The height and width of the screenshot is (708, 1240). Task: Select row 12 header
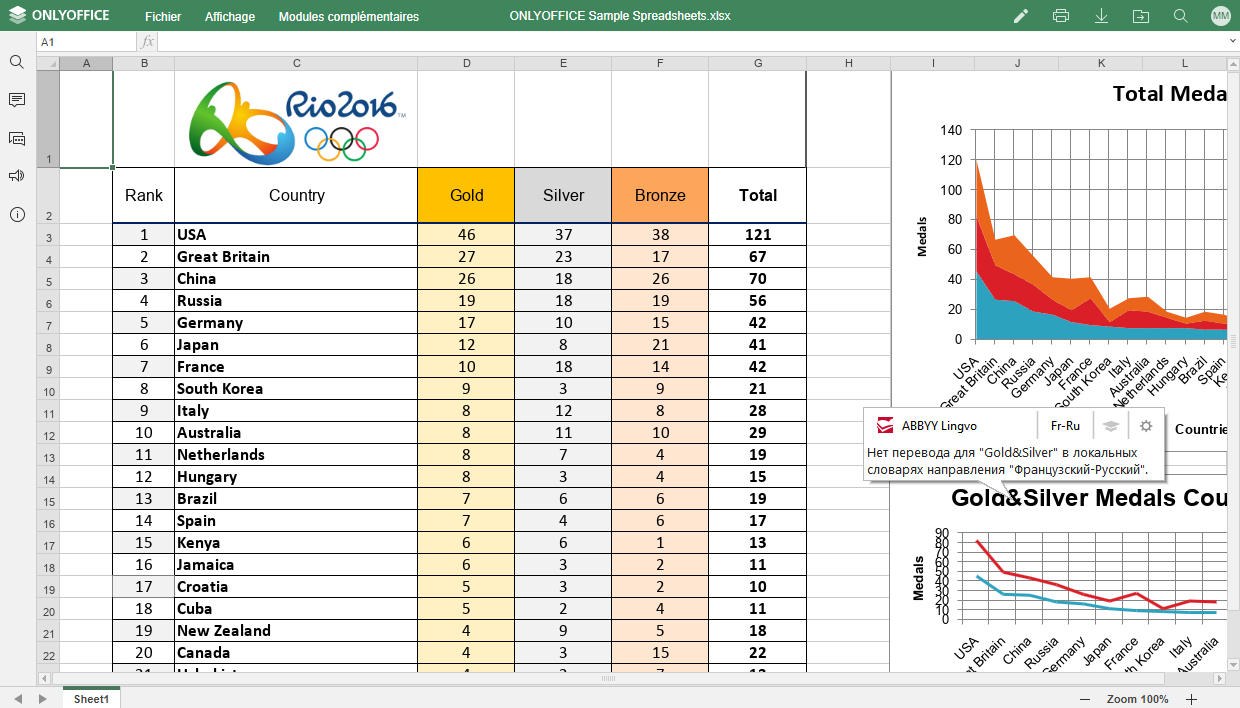point(48,433)
